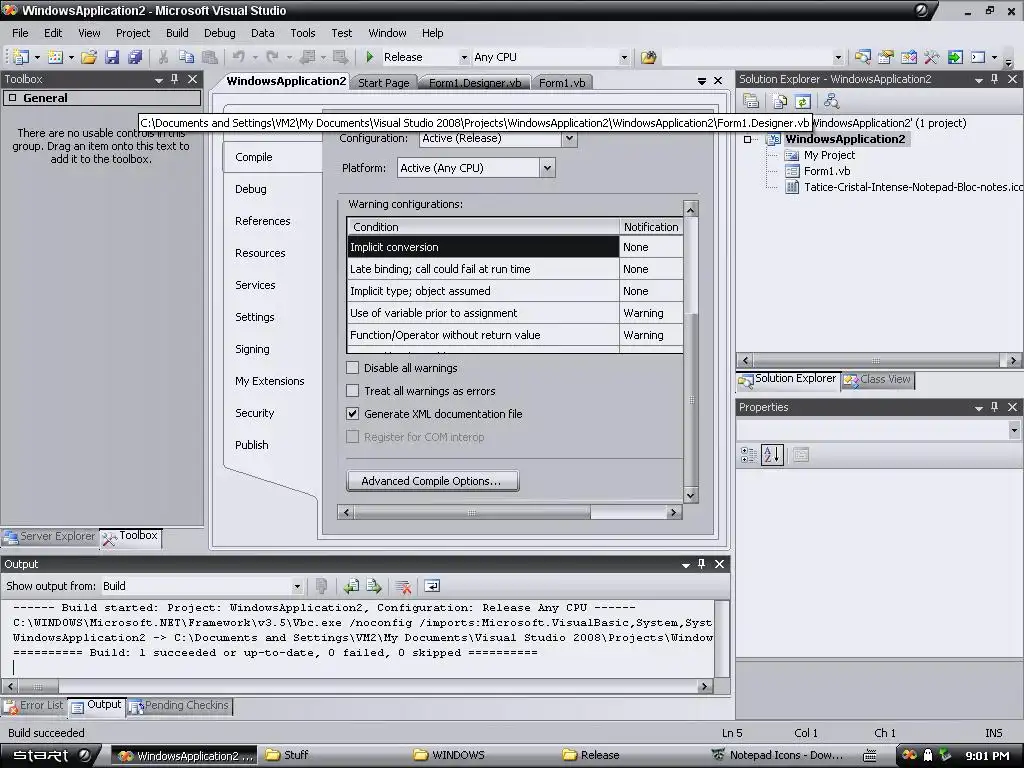
Task: Open Toolbox via the hammer and wrench icon
Action: tap(931, 57)
